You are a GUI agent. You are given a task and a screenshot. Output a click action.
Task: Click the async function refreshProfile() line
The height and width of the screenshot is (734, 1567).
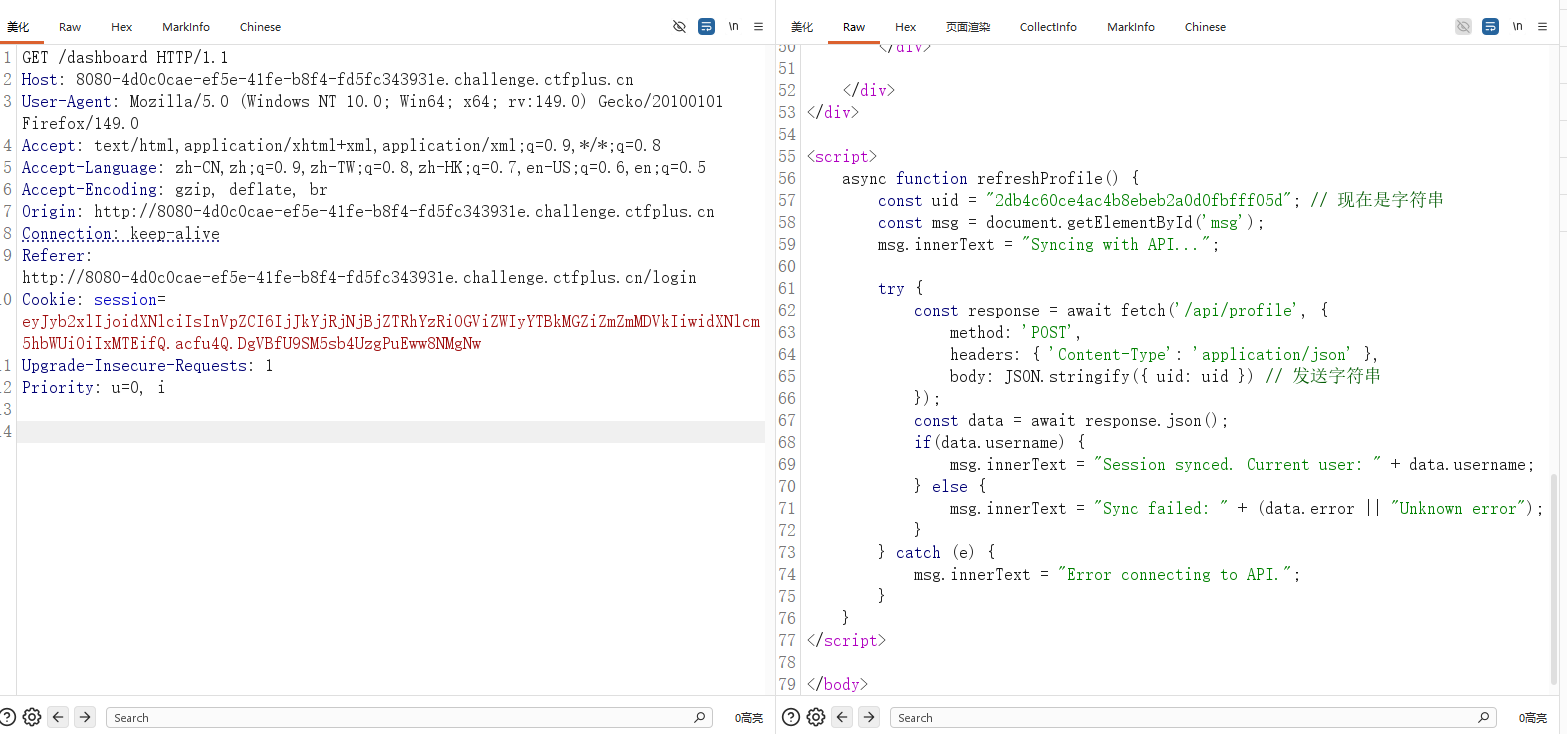pos(991,179)
